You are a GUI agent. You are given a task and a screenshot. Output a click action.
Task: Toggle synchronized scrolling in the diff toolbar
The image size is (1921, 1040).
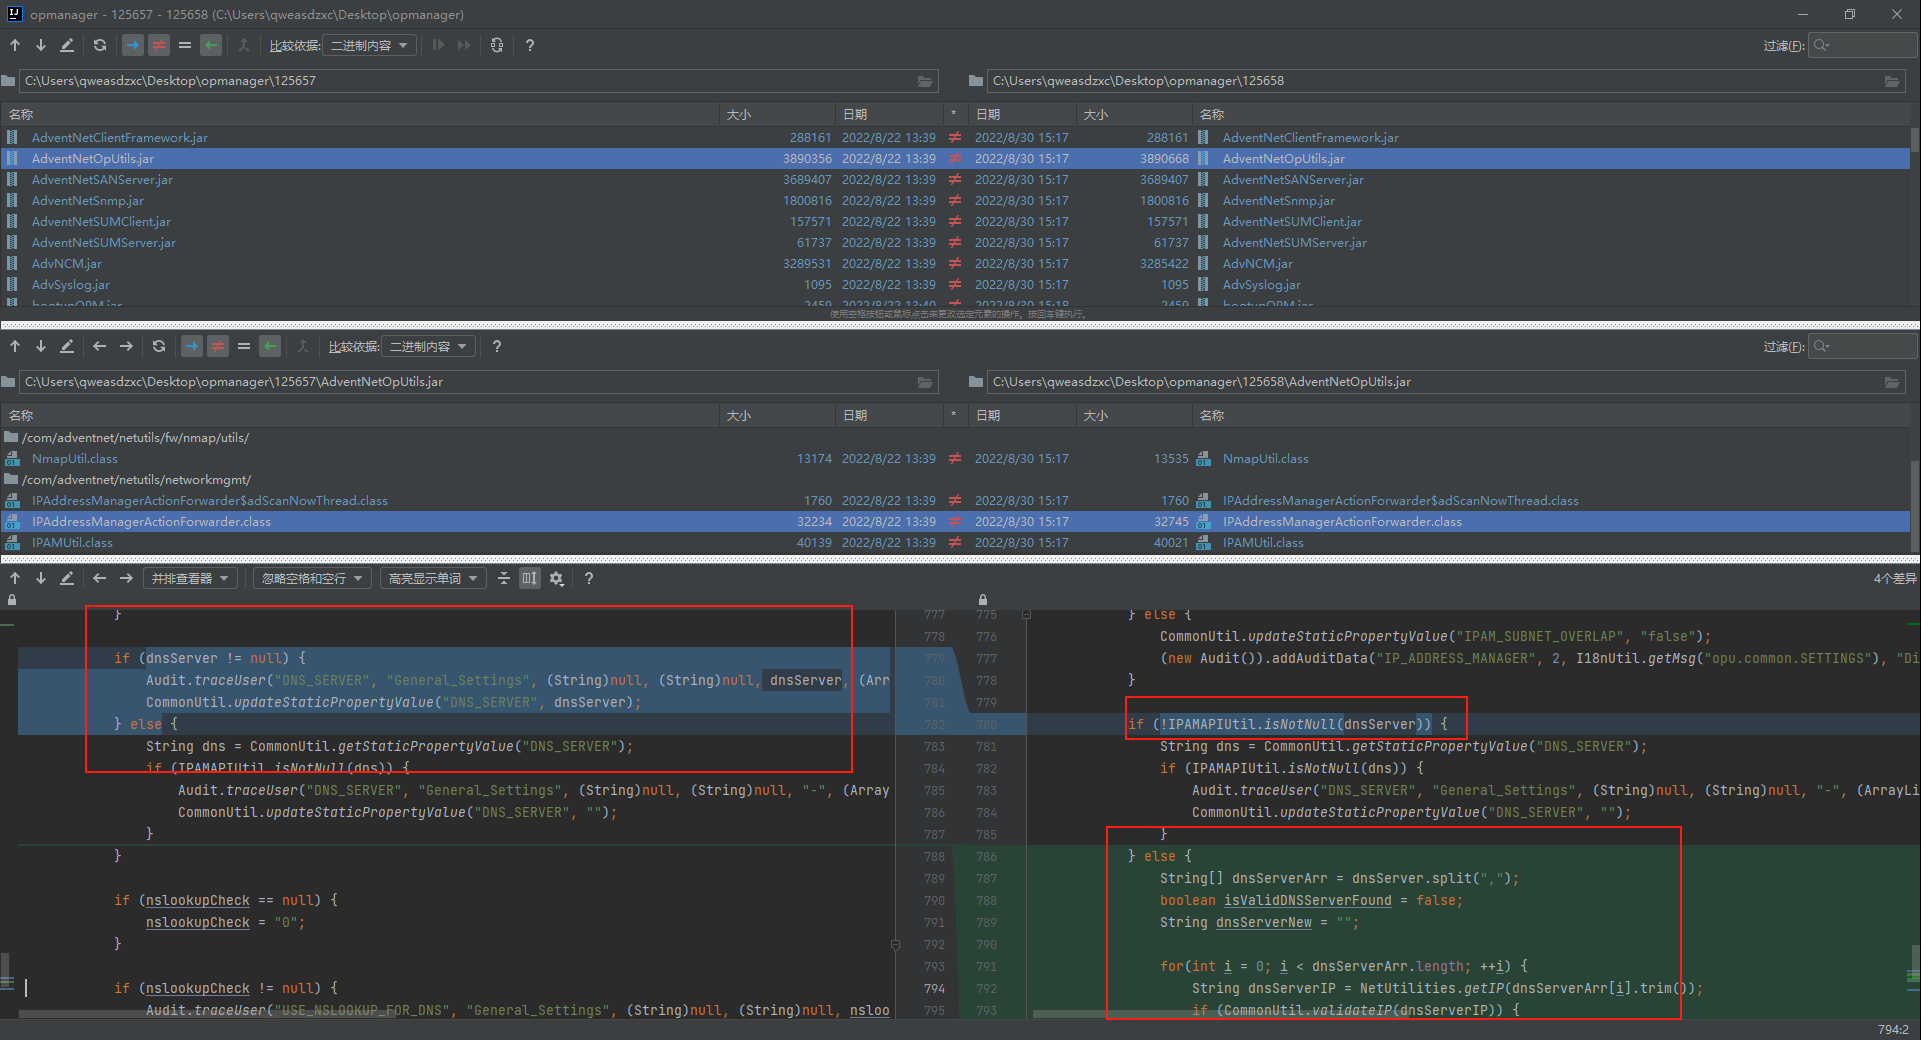(530, 578)
